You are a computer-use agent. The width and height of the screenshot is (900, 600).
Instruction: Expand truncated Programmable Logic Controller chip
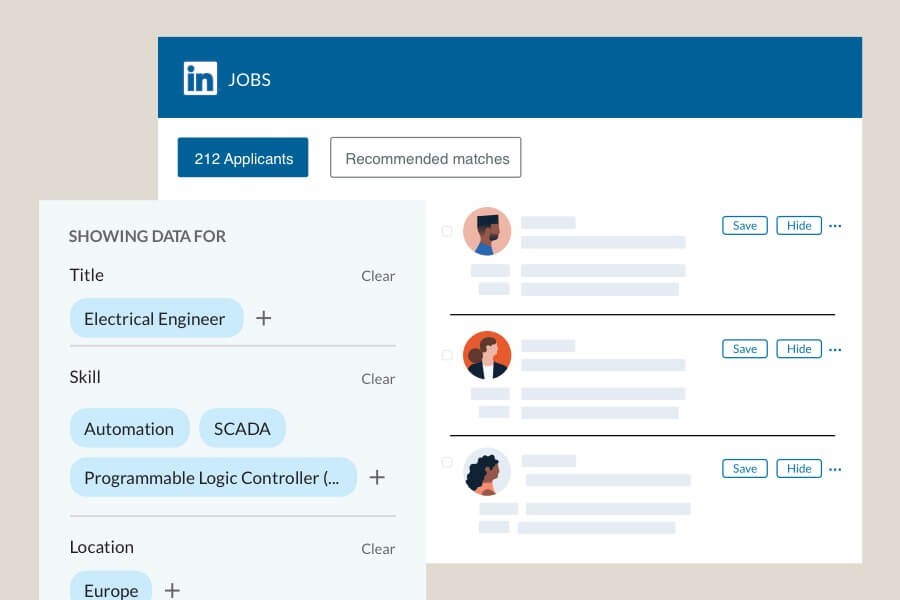tap(213, 477)
